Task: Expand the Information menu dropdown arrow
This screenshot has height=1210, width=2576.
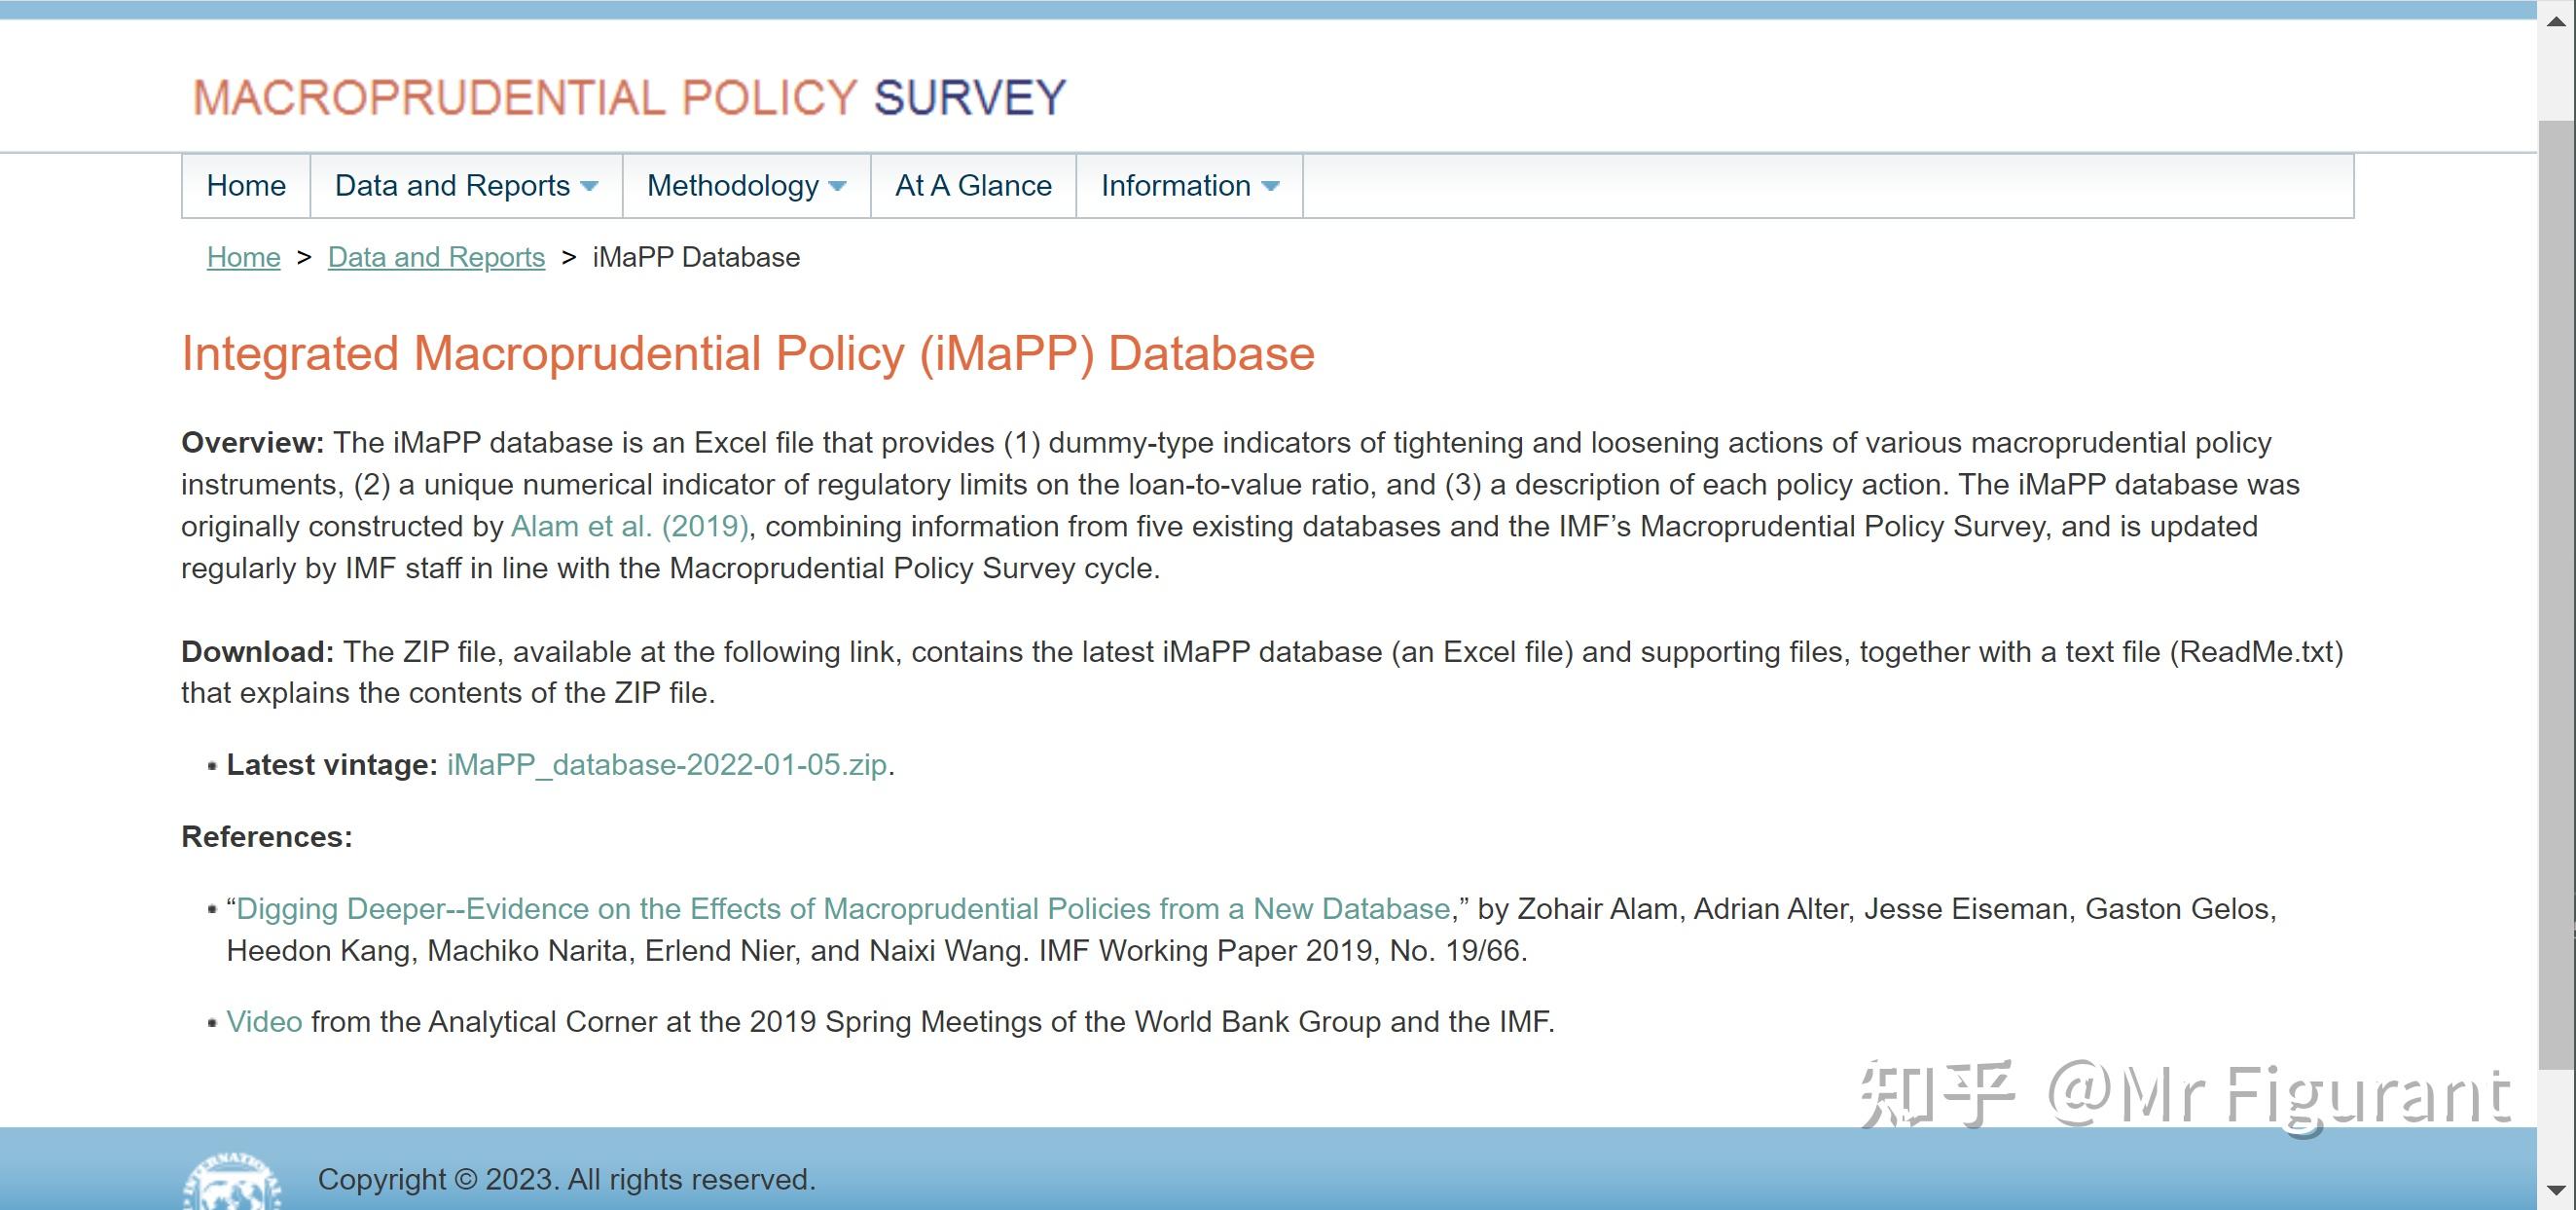Action: click(1270, 186)
